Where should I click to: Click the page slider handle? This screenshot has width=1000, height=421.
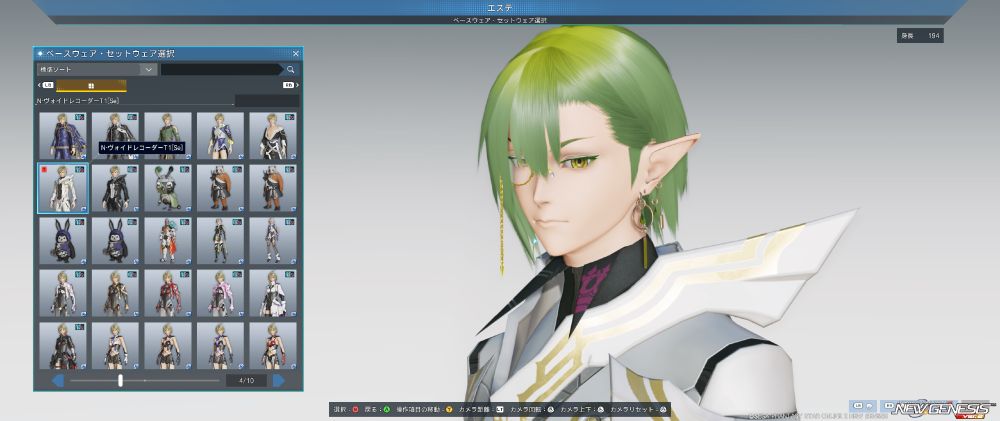point(120,381)
